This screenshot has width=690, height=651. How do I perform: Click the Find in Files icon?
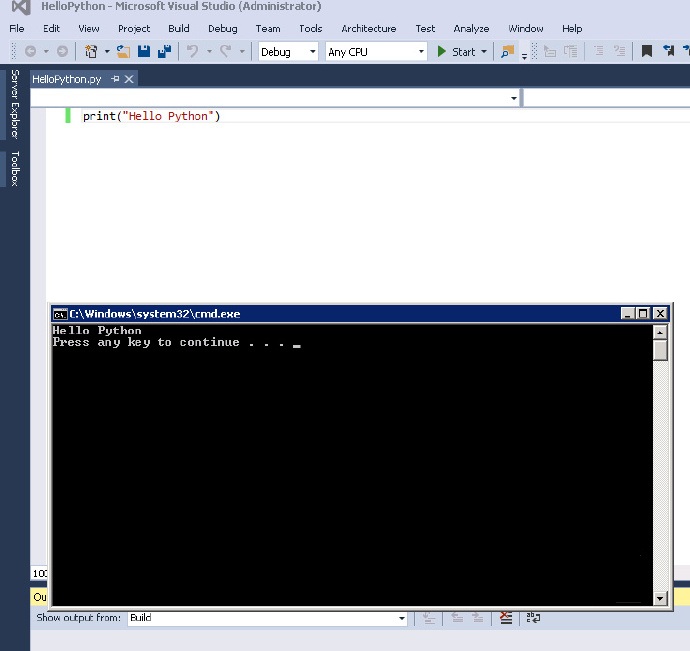pos(507,52)
